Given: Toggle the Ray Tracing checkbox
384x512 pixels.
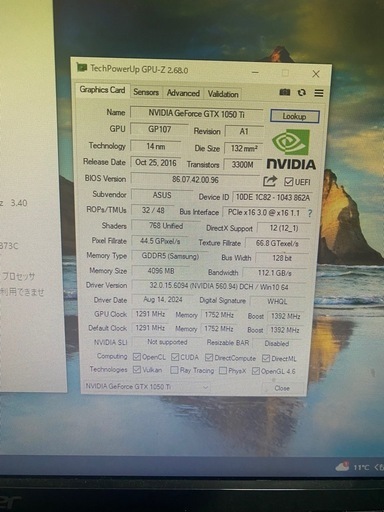Looking at the screenshot, I should point(174,370).
